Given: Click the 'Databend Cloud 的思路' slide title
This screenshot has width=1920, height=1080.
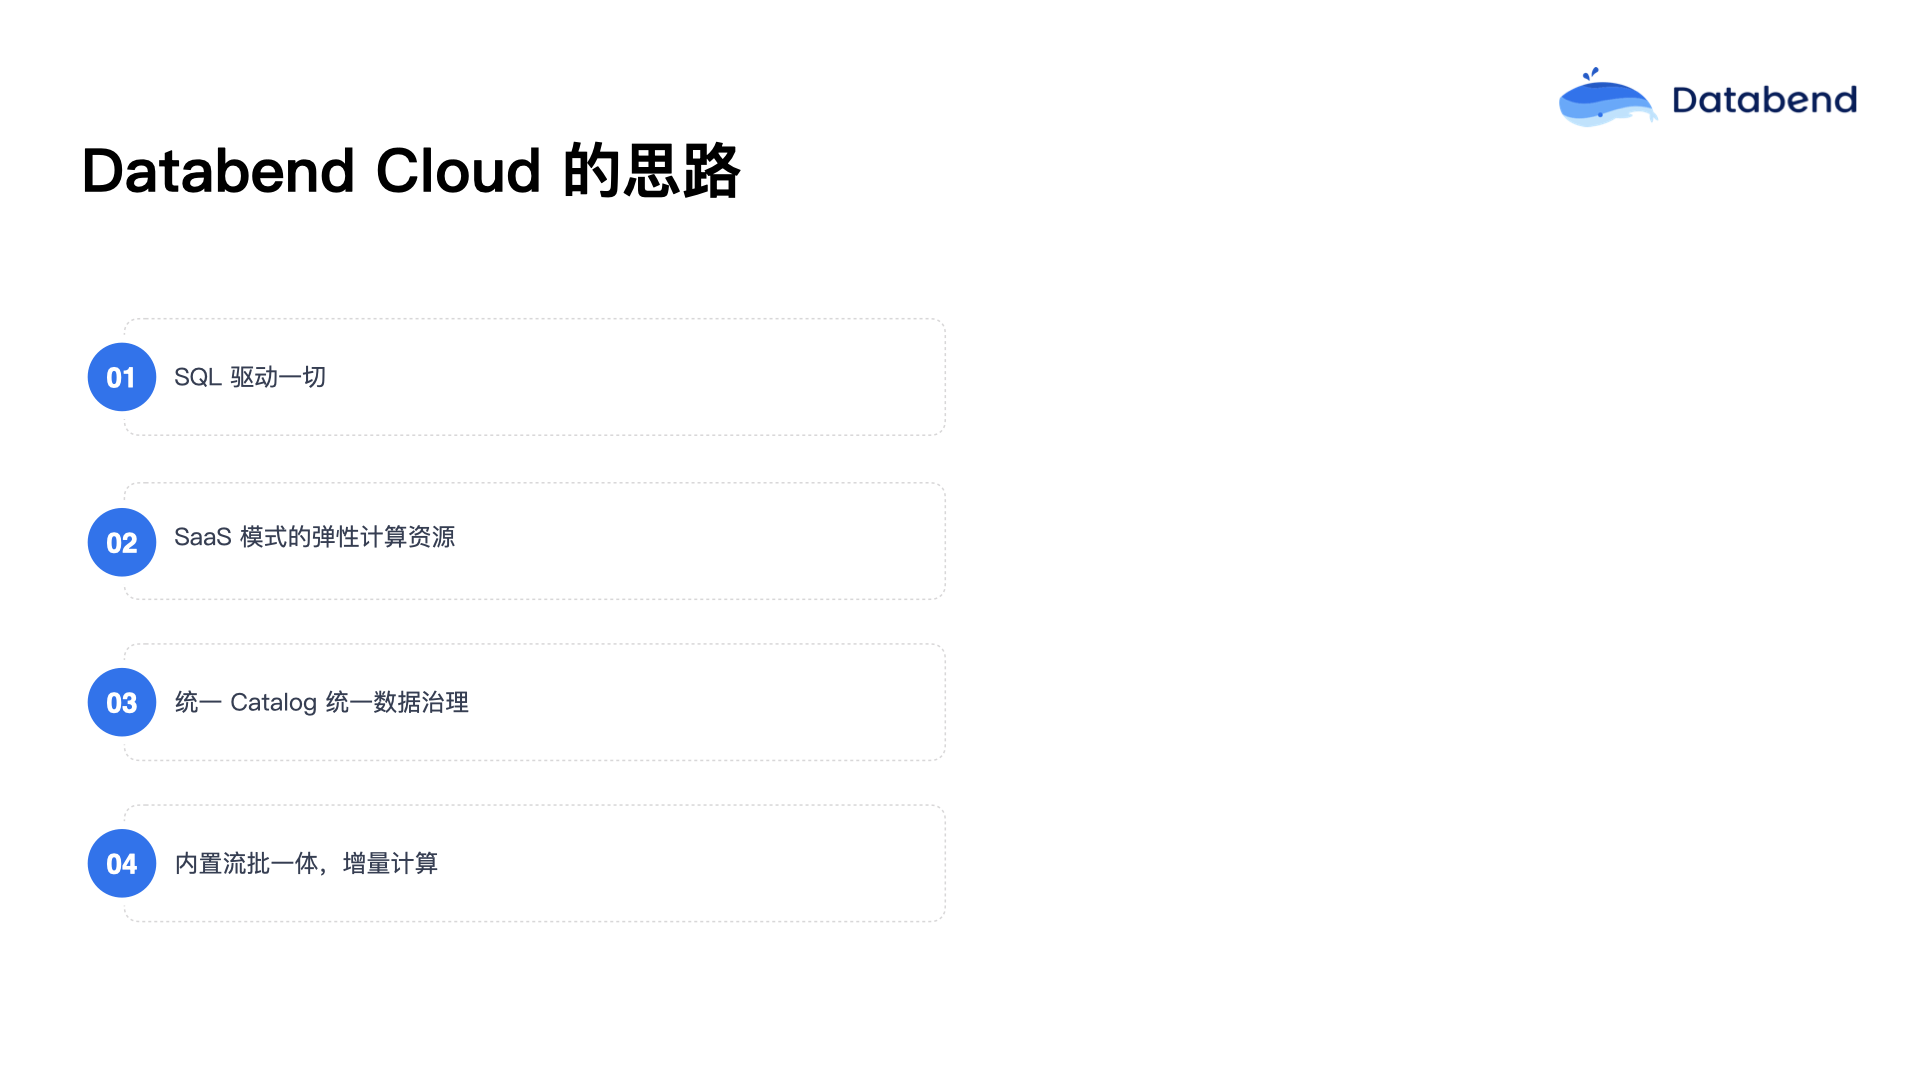Looking at the screenshot, I should (411, 171).
